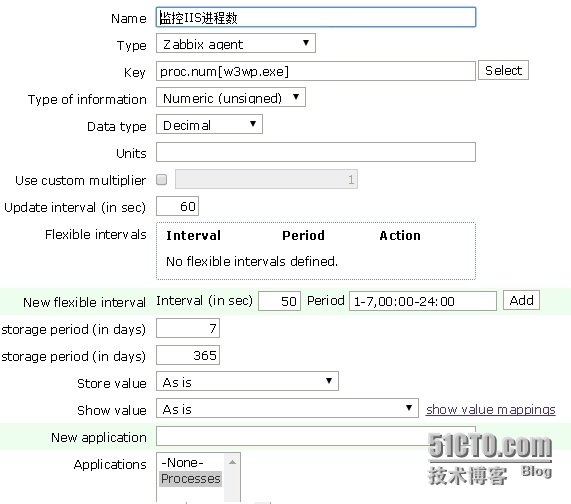Viewport: 571px width, 504px height.
Task: Open the Show value dropdown
Action: click(x=287, y=408)
